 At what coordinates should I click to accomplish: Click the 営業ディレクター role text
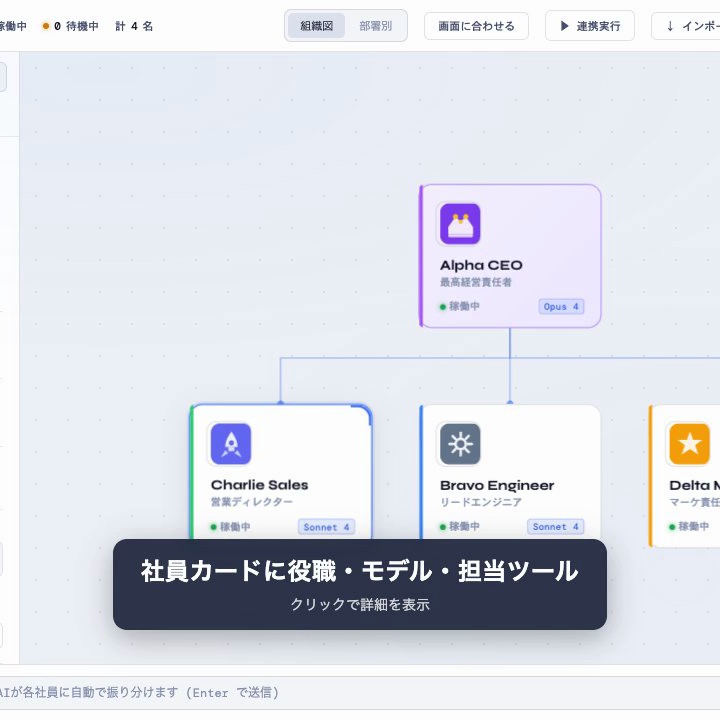pyautogui.click(x=252, y=501)
